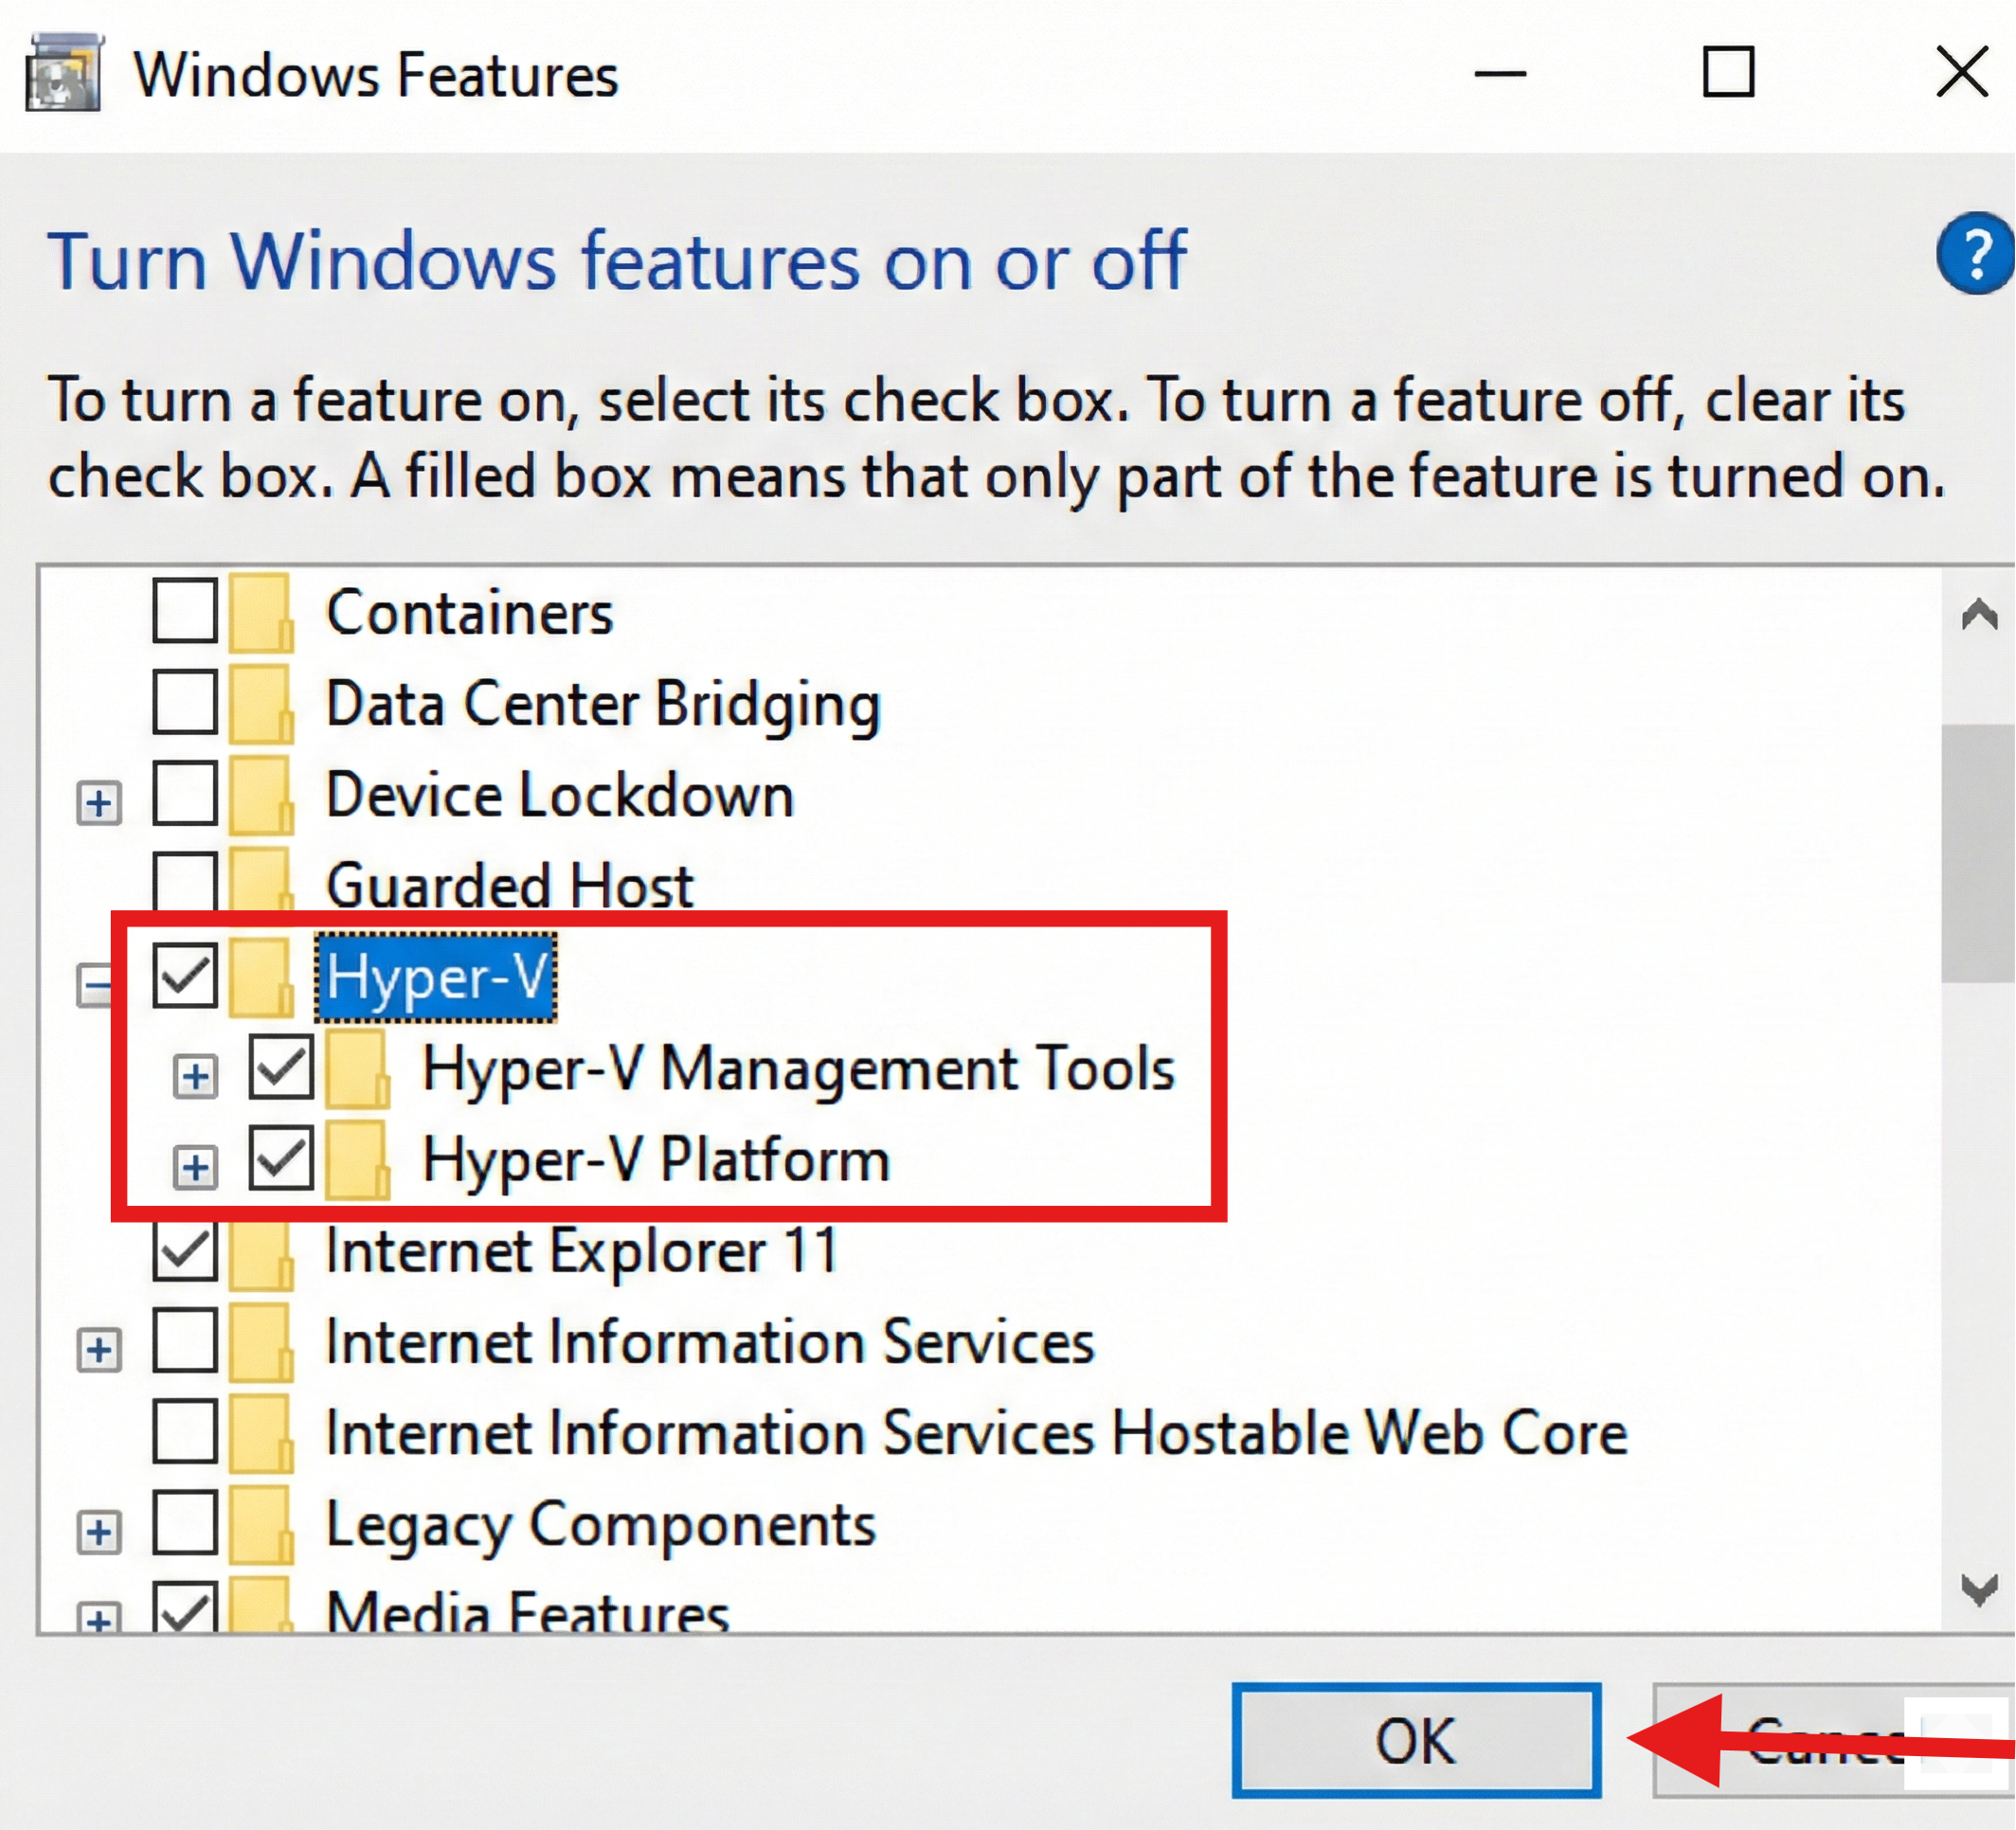The height and width of the screenshot is (1830, 2016).
Task: Click the OK button
Action: [1416, 1738]
